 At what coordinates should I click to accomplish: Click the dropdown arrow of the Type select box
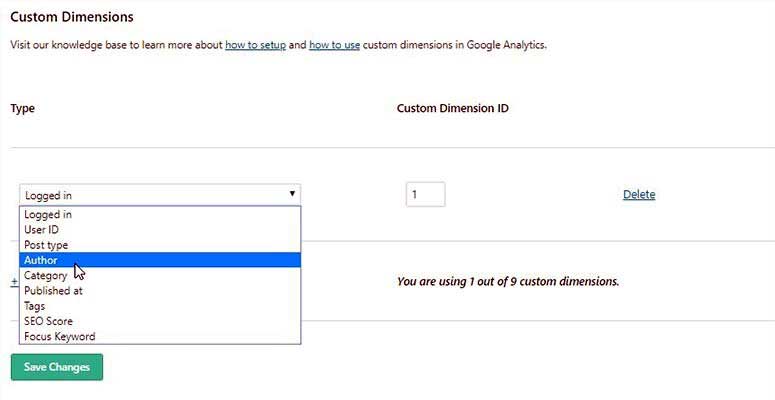coord(292,194)
